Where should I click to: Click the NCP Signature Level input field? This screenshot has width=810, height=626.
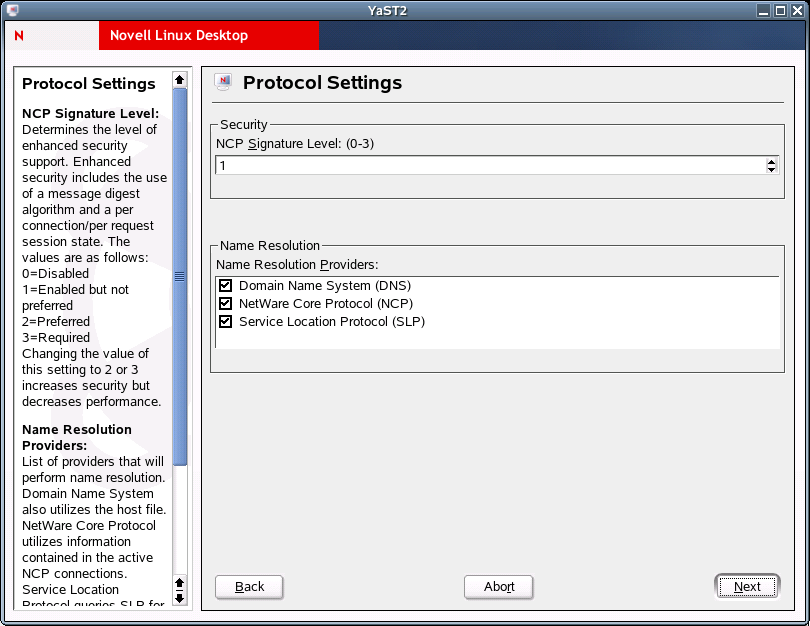[490, 166]
